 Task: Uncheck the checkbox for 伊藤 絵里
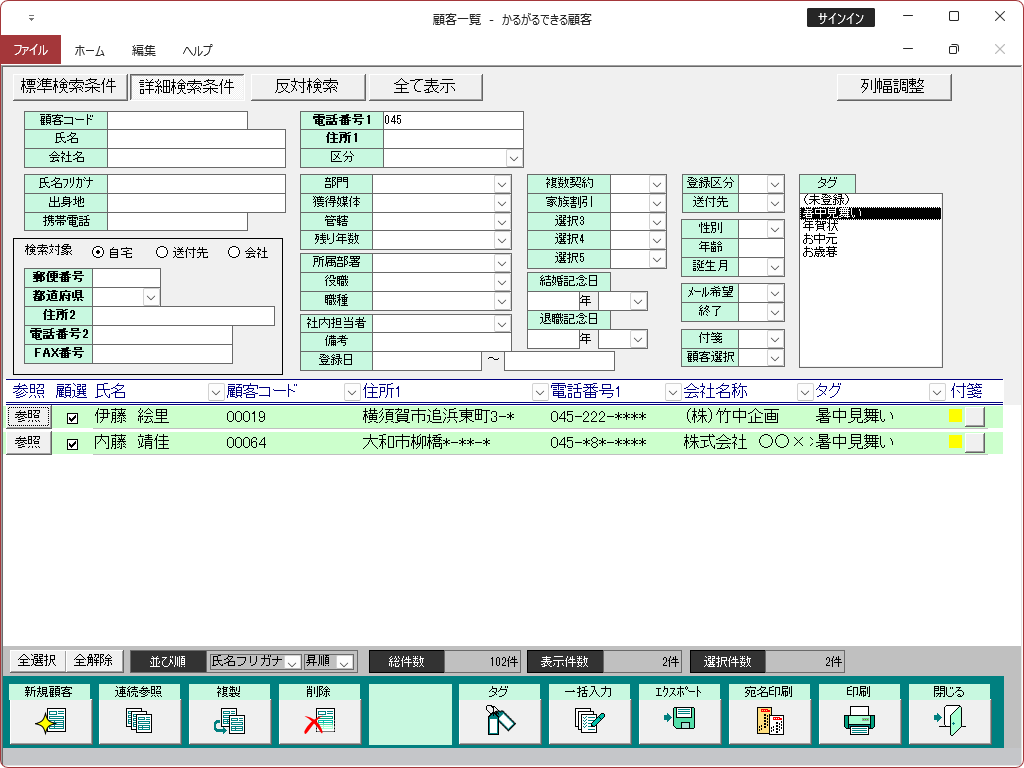point(72,418)
